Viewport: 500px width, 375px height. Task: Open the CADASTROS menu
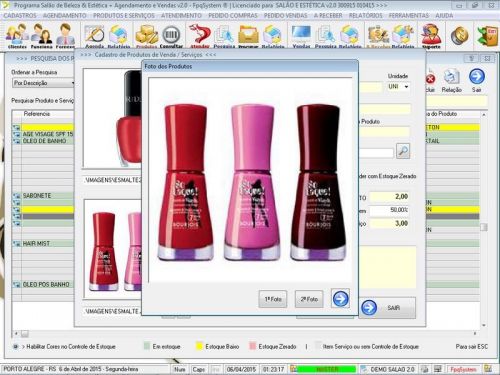click(x=20, y=15)
